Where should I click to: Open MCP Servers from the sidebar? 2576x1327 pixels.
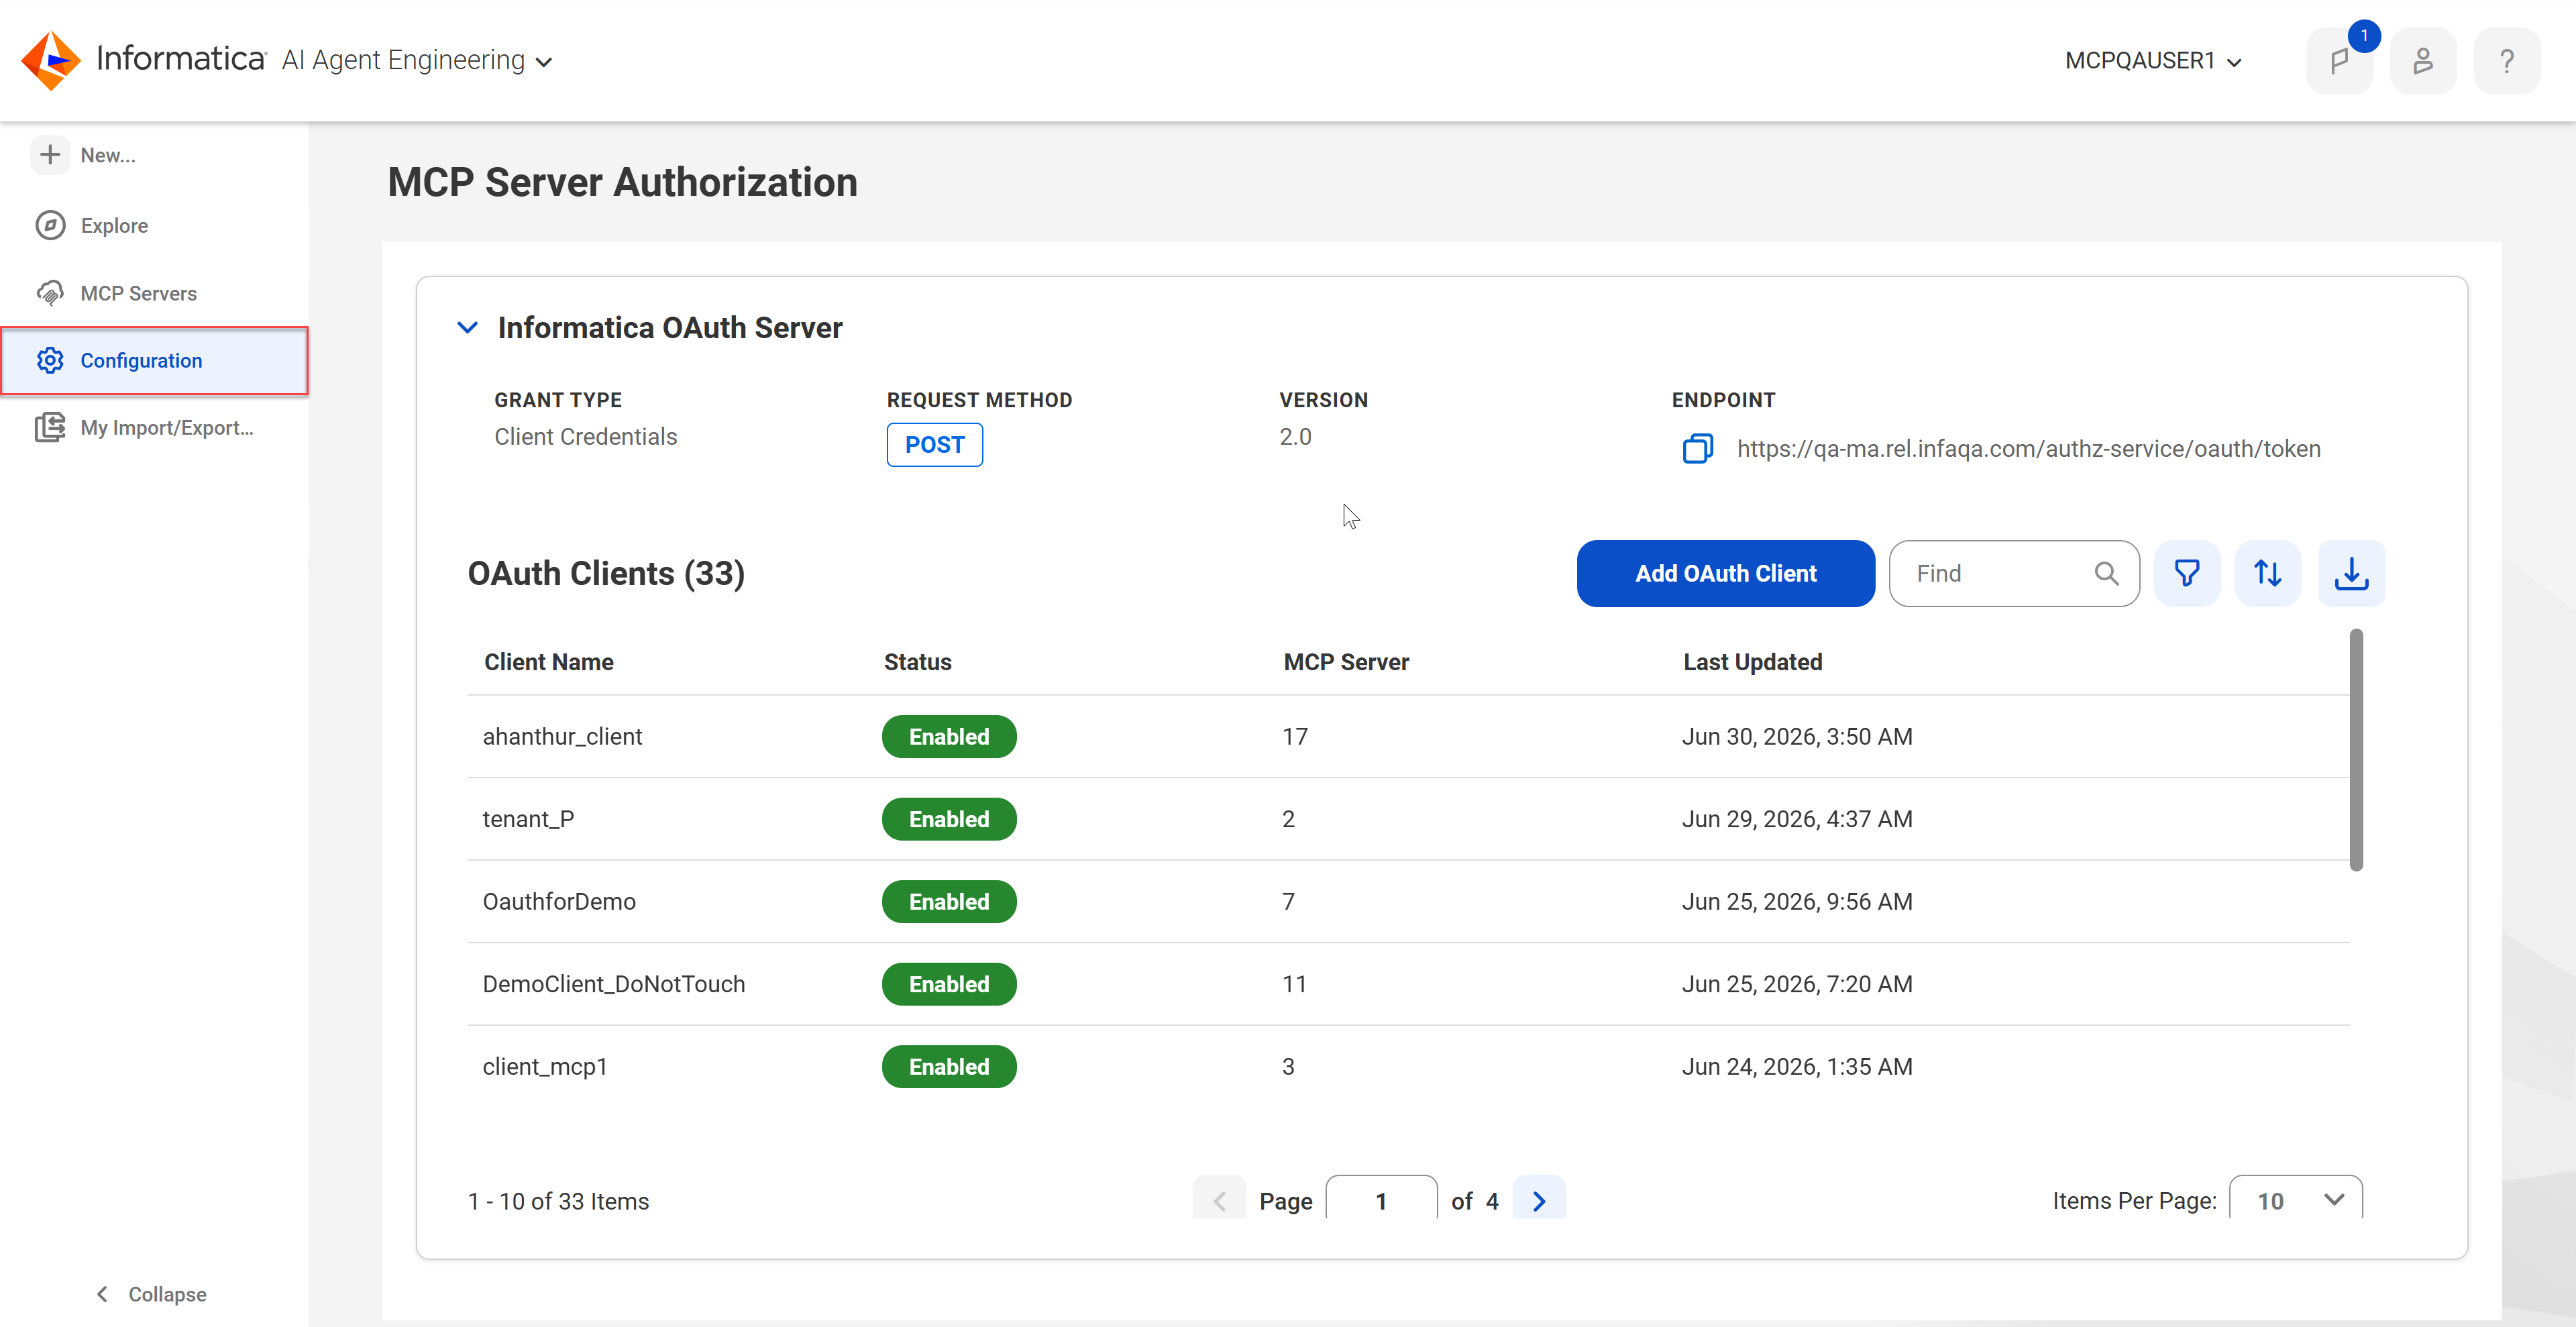[139, 294]
